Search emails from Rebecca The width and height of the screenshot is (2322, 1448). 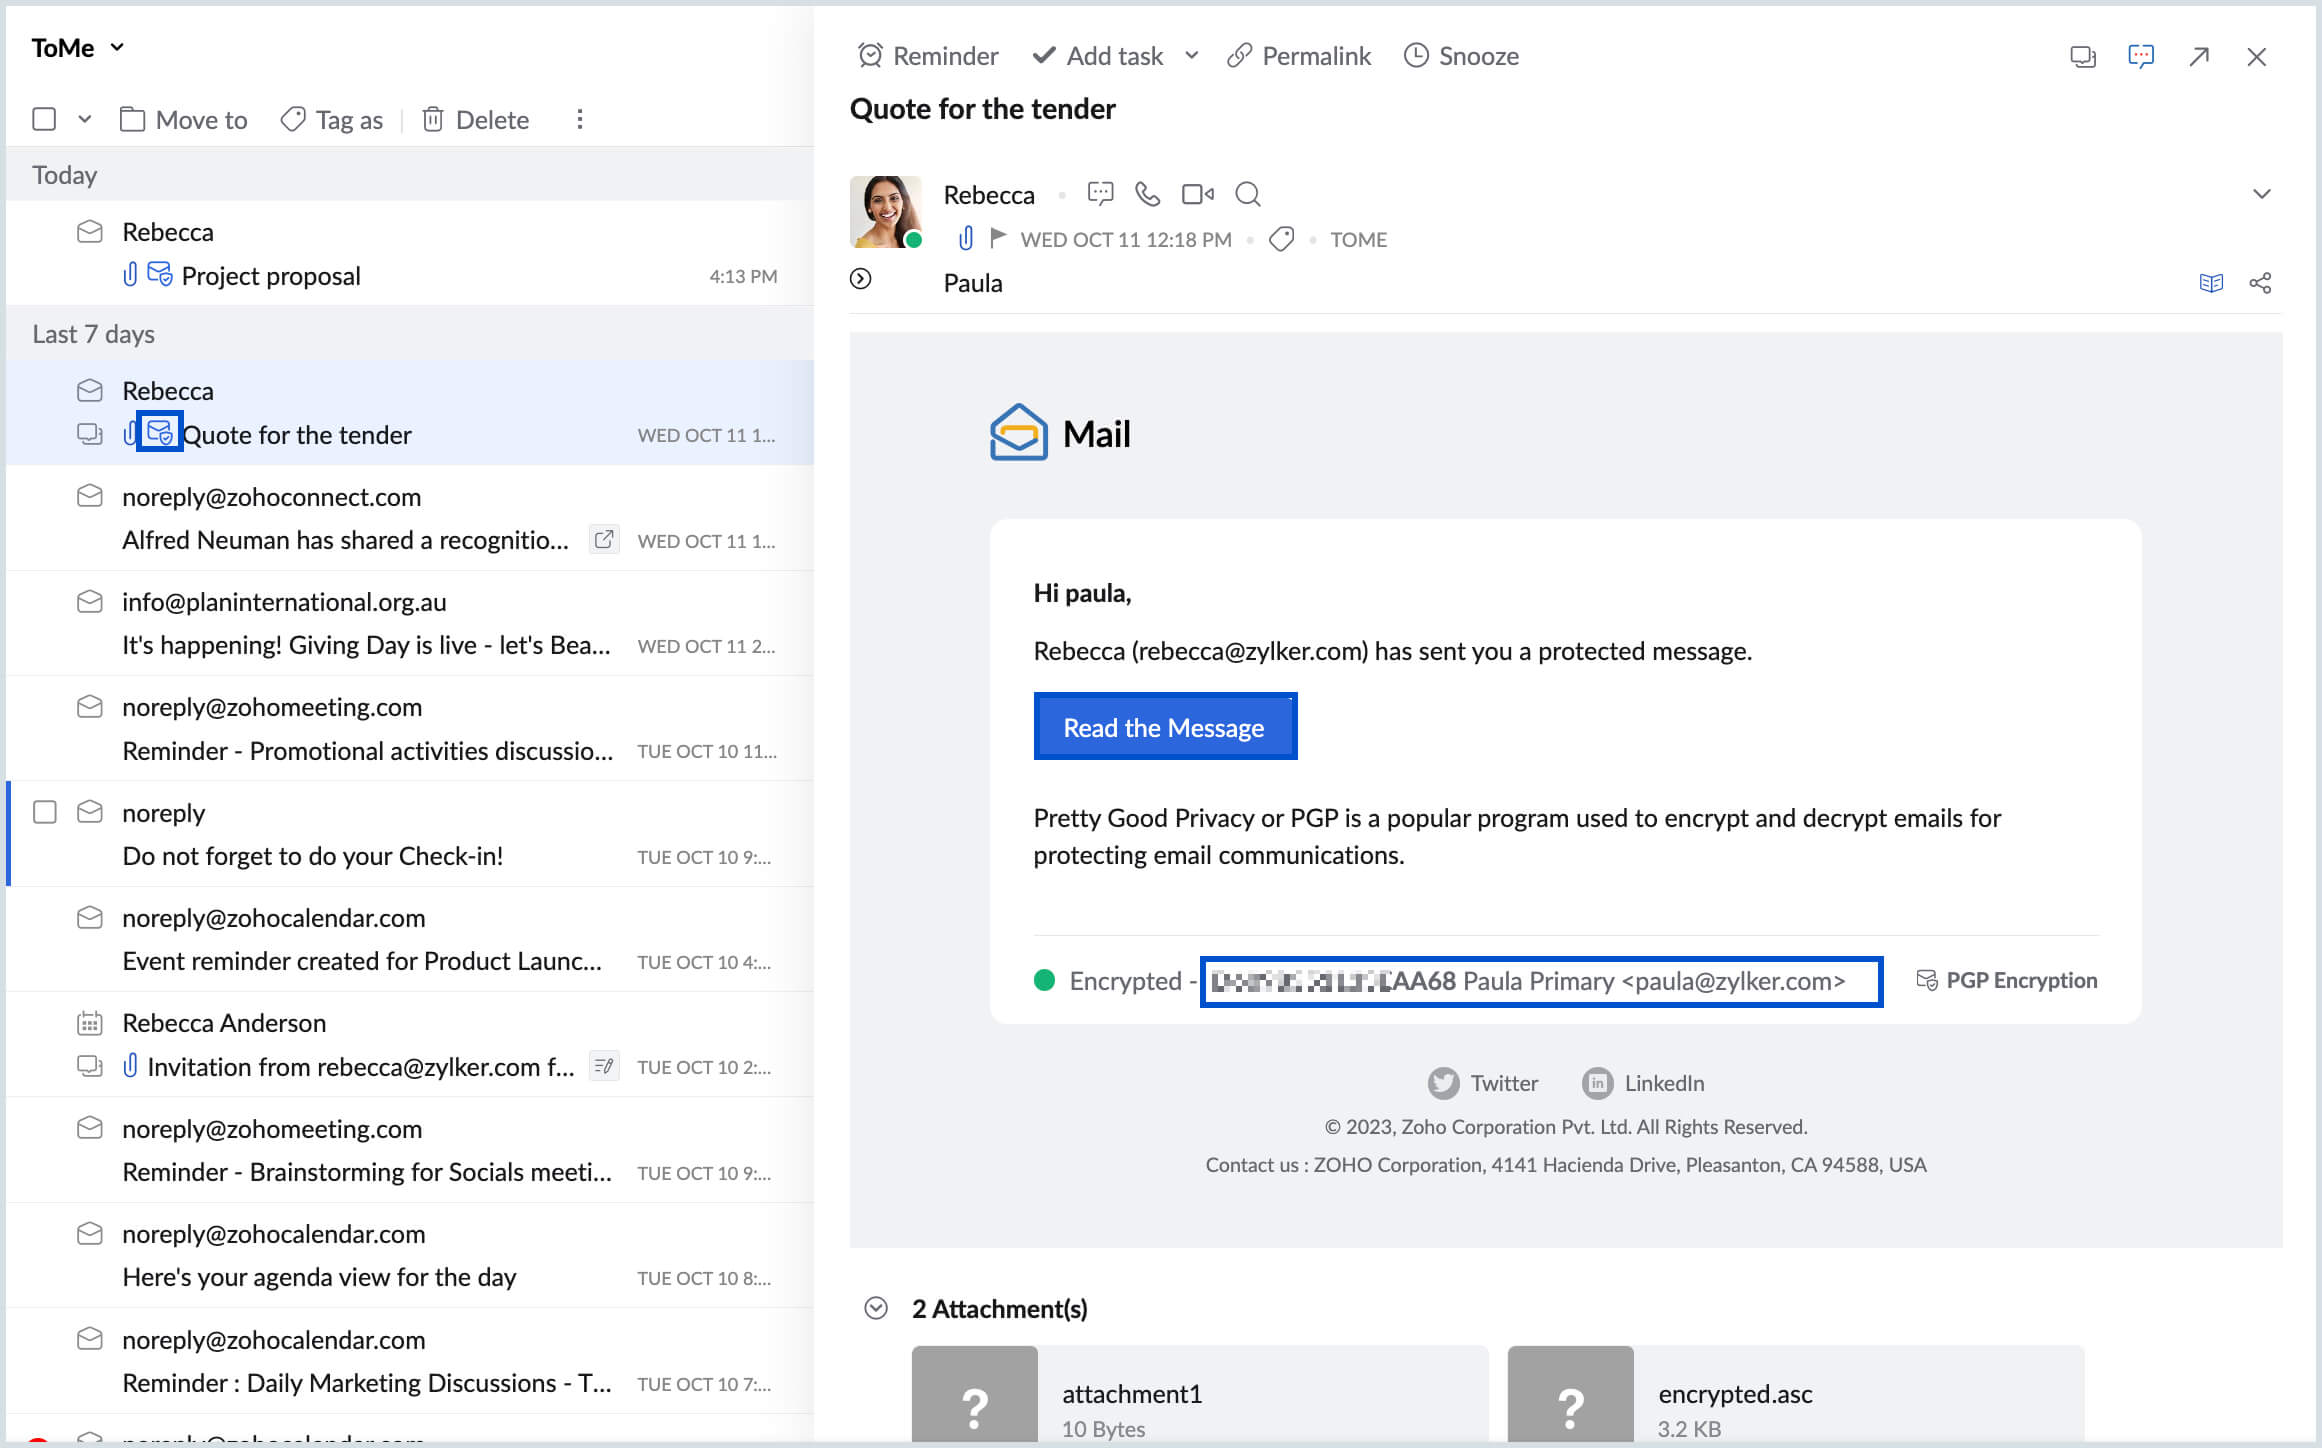click(1247, 194)
